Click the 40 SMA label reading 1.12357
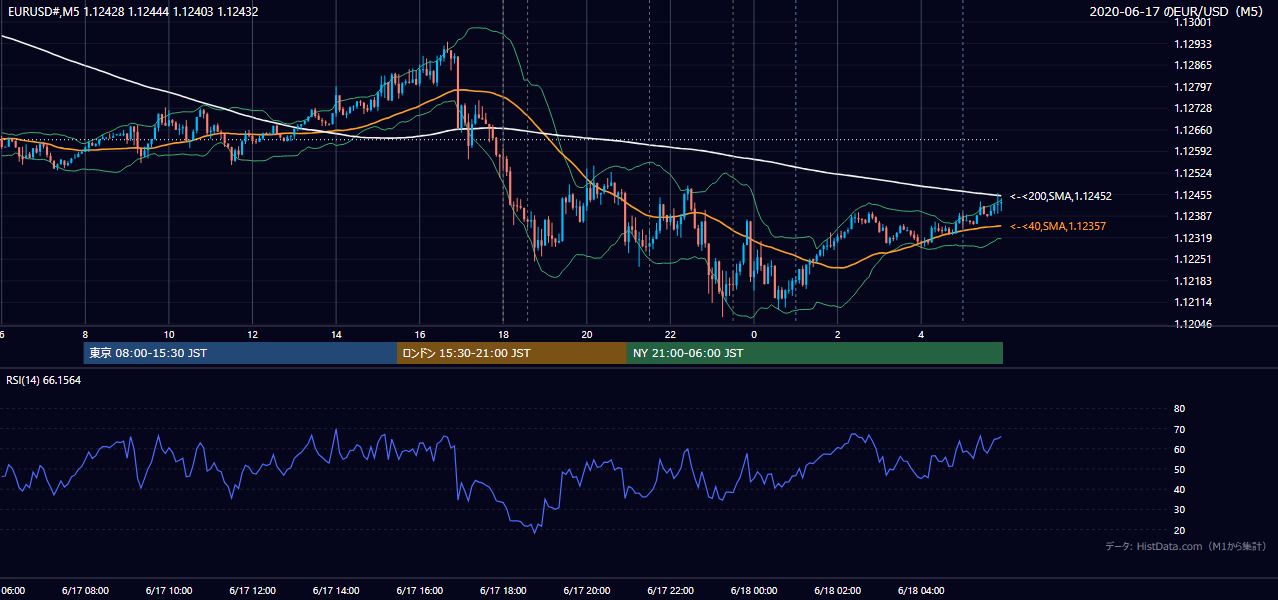The height and width of the screenshot is (600, 1278). (x=1058, y=227)
